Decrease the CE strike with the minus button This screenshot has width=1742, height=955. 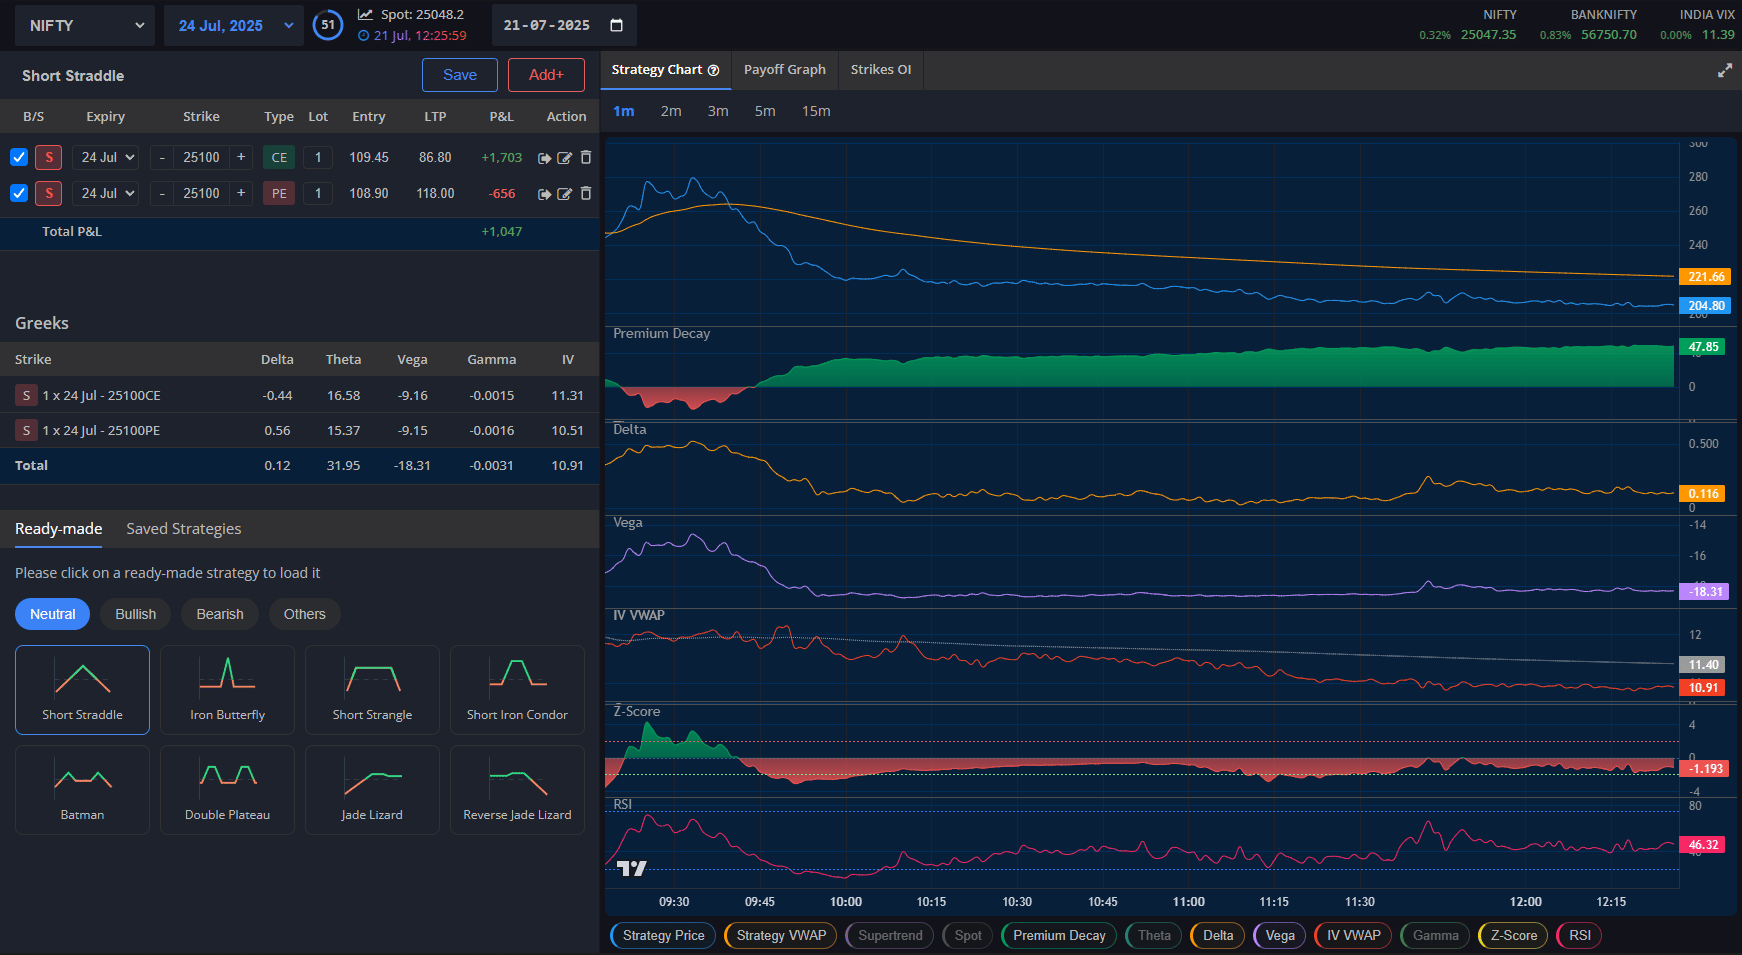[x=162, y=157]
